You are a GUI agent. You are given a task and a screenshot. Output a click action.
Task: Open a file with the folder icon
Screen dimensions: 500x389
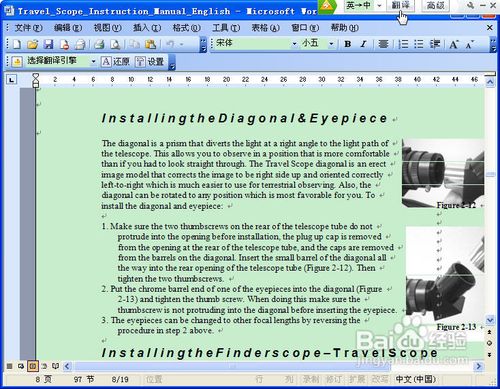pyautogui.click(x=32, y=44)
